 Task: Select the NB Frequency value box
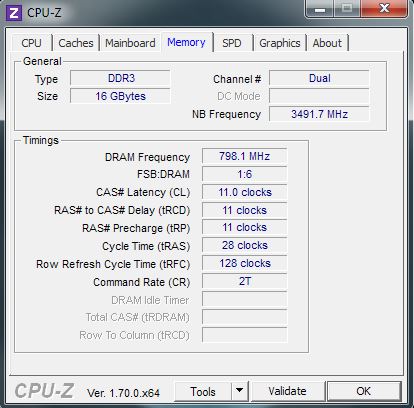point(319,114)
